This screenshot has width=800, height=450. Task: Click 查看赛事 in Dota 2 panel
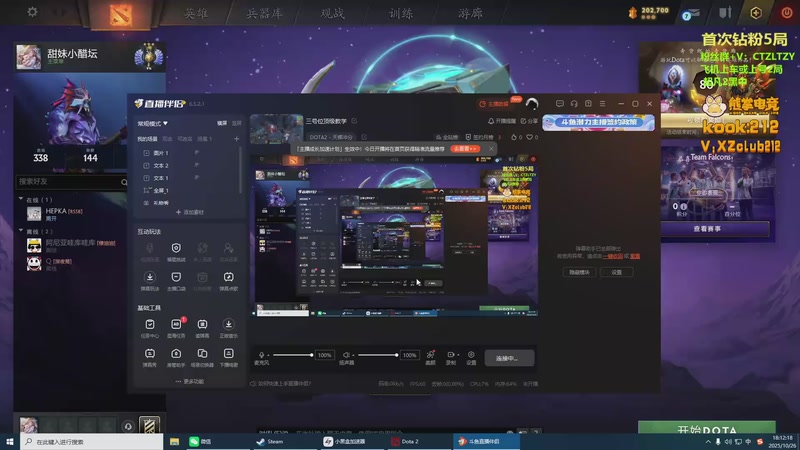point(707,229)
